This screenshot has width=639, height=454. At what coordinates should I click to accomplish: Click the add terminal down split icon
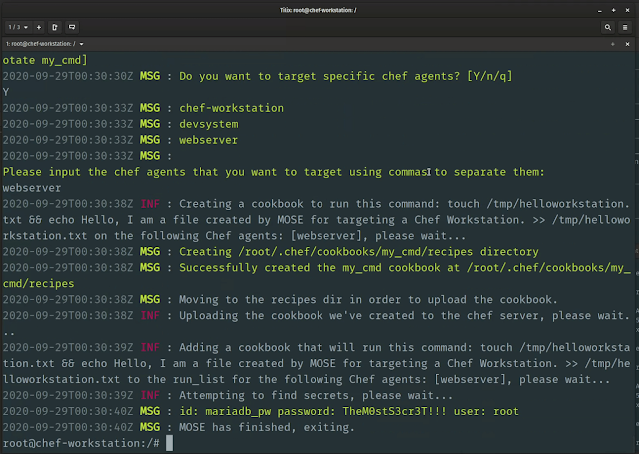tap(72, 27)
